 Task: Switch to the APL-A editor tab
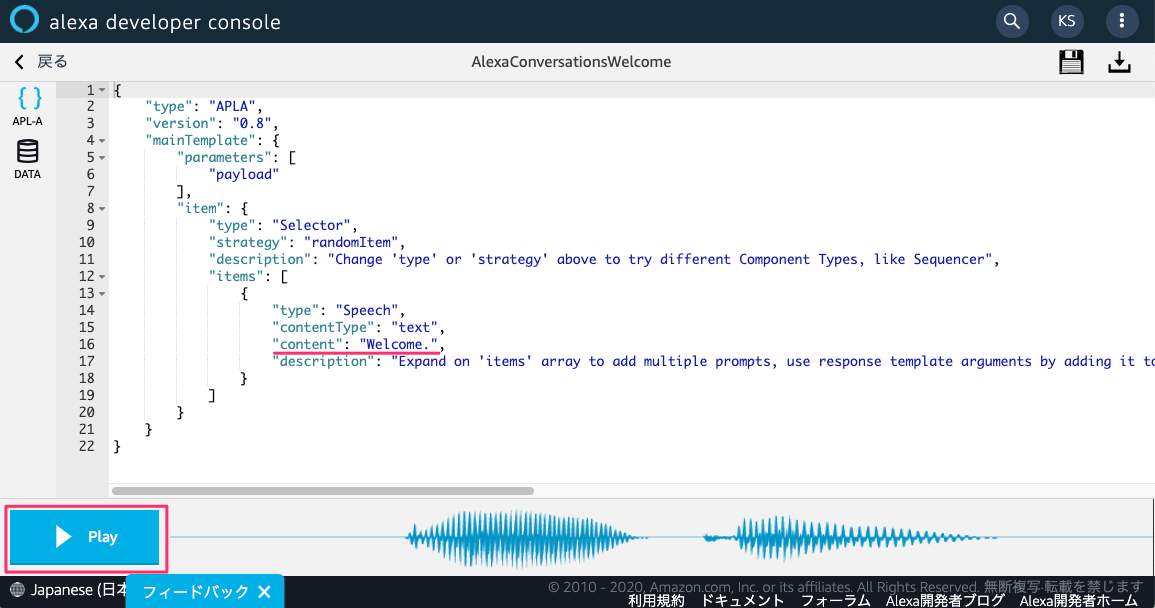tap(28, 106)
